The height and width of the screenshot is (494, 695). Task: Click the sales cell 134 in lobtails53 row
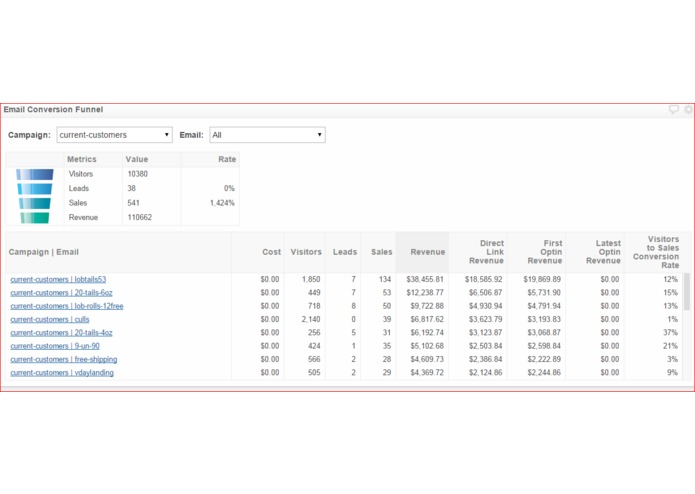point(385,280)
